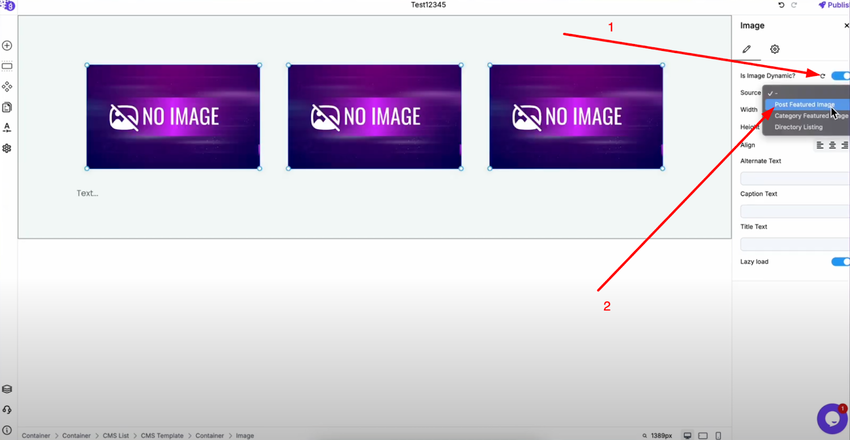This screenshot has height=440, width=850.
Task: Open the pages icon in sidebar
Action: [7, 107]
